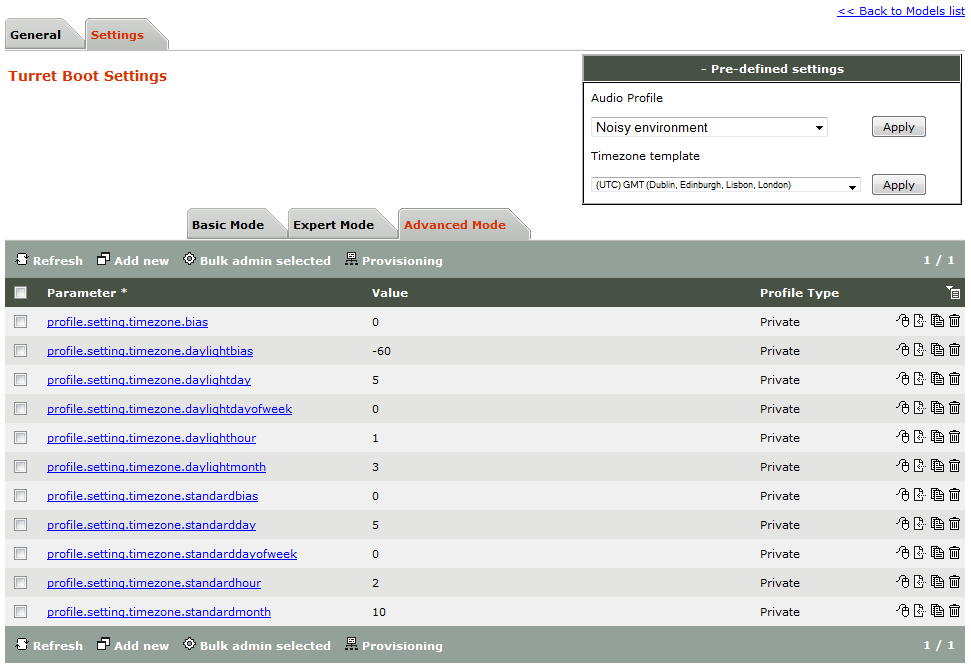Screen dimensions: 971x668
Task: Click the Profile Type column header
Action: pos(799,293)
